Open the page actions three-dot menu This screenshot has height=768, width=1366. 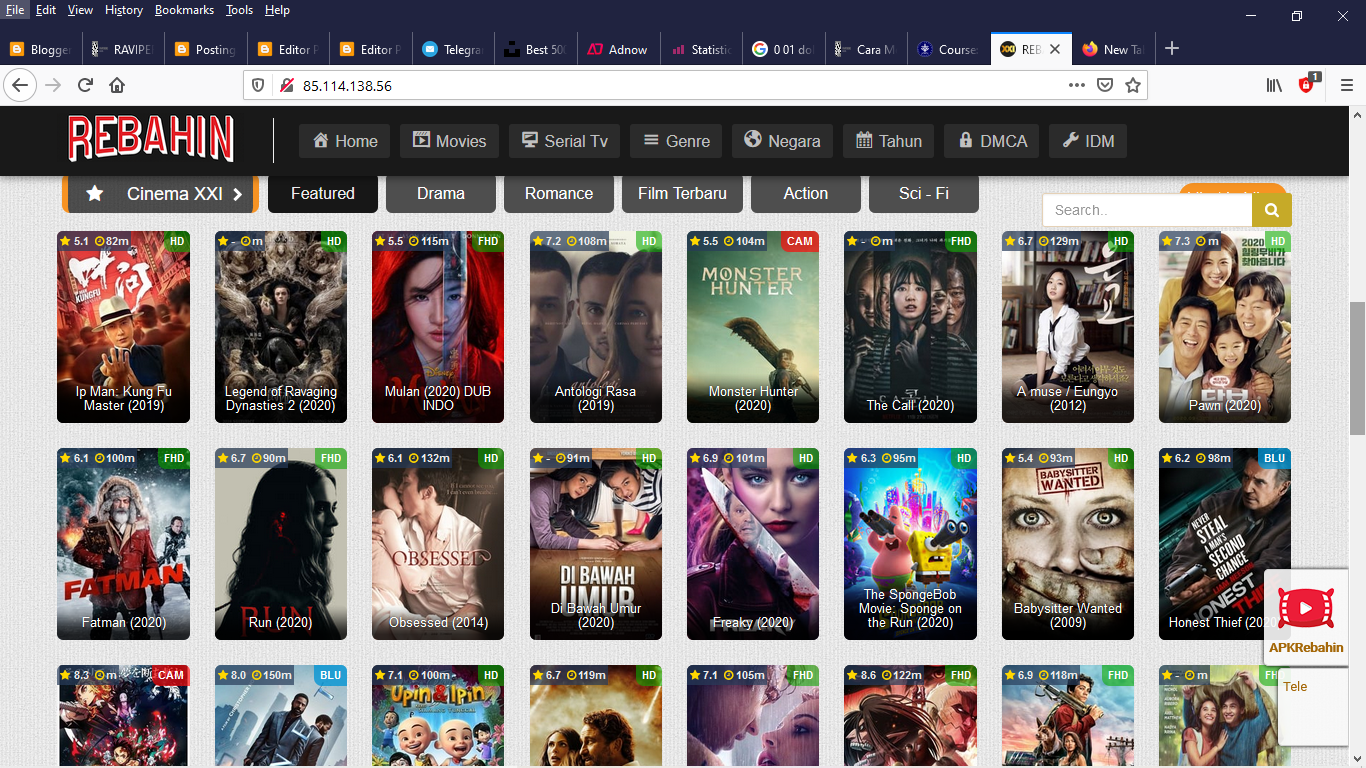pos(1077,85)
